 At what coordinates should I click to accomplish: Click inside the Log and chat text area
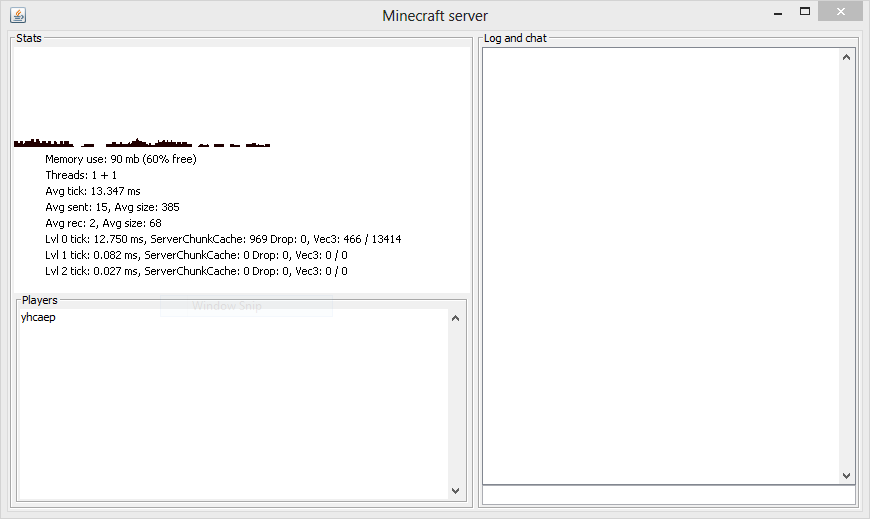[661, 266]
